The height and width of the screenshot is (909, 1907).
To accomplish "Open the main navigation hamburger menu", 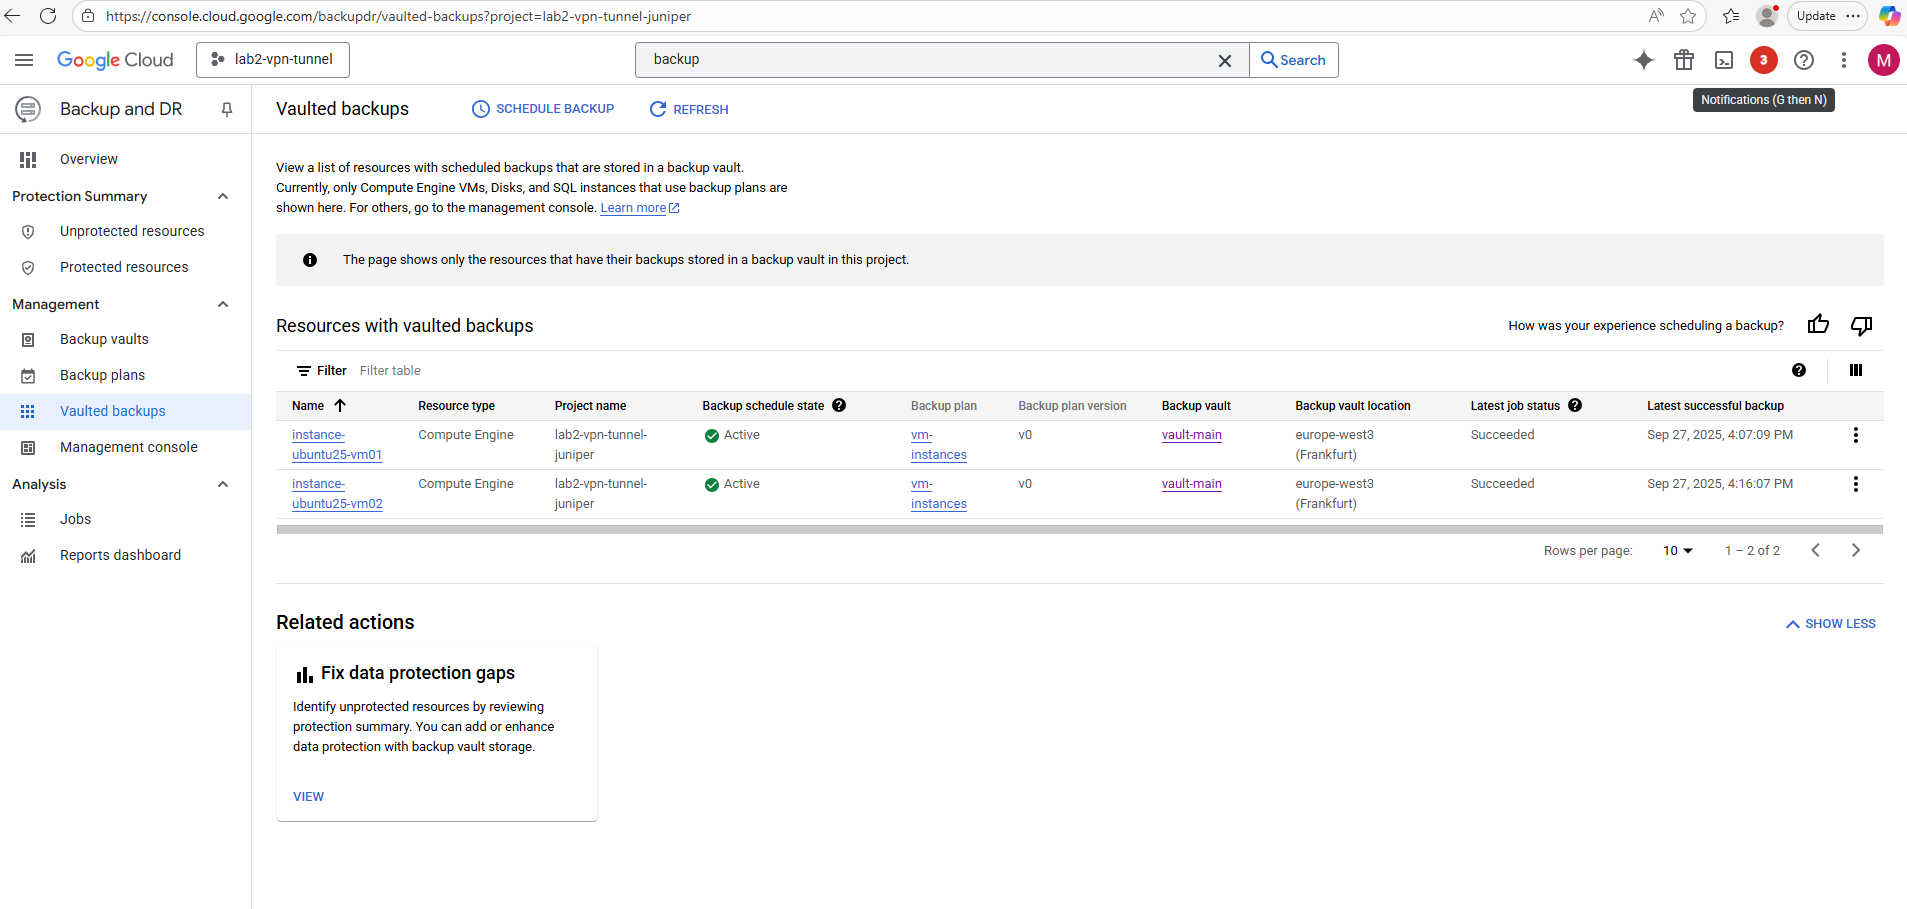I will click(x=24, y=60).
